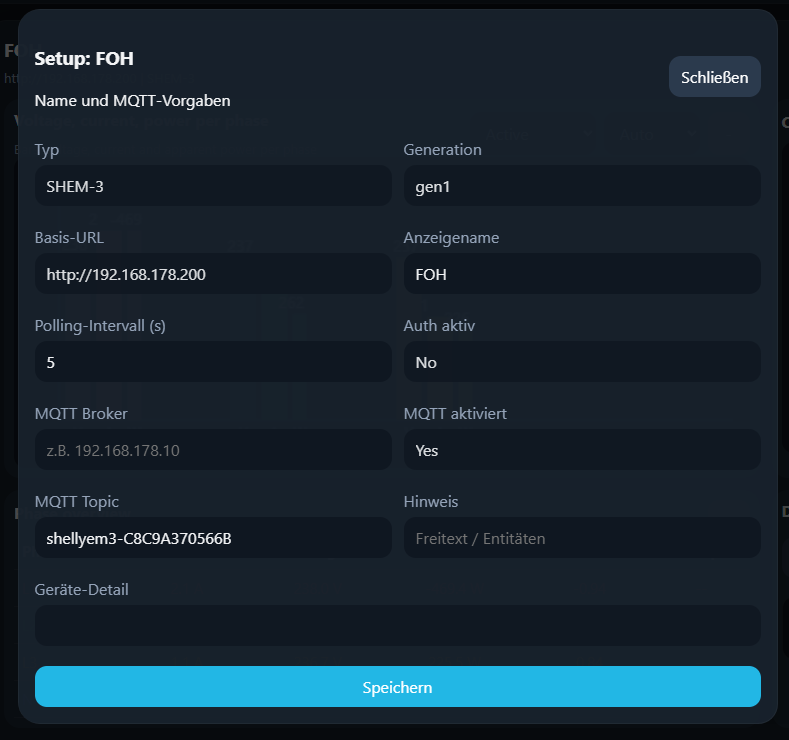Click the Generation field showing gen1

point(581,186)
